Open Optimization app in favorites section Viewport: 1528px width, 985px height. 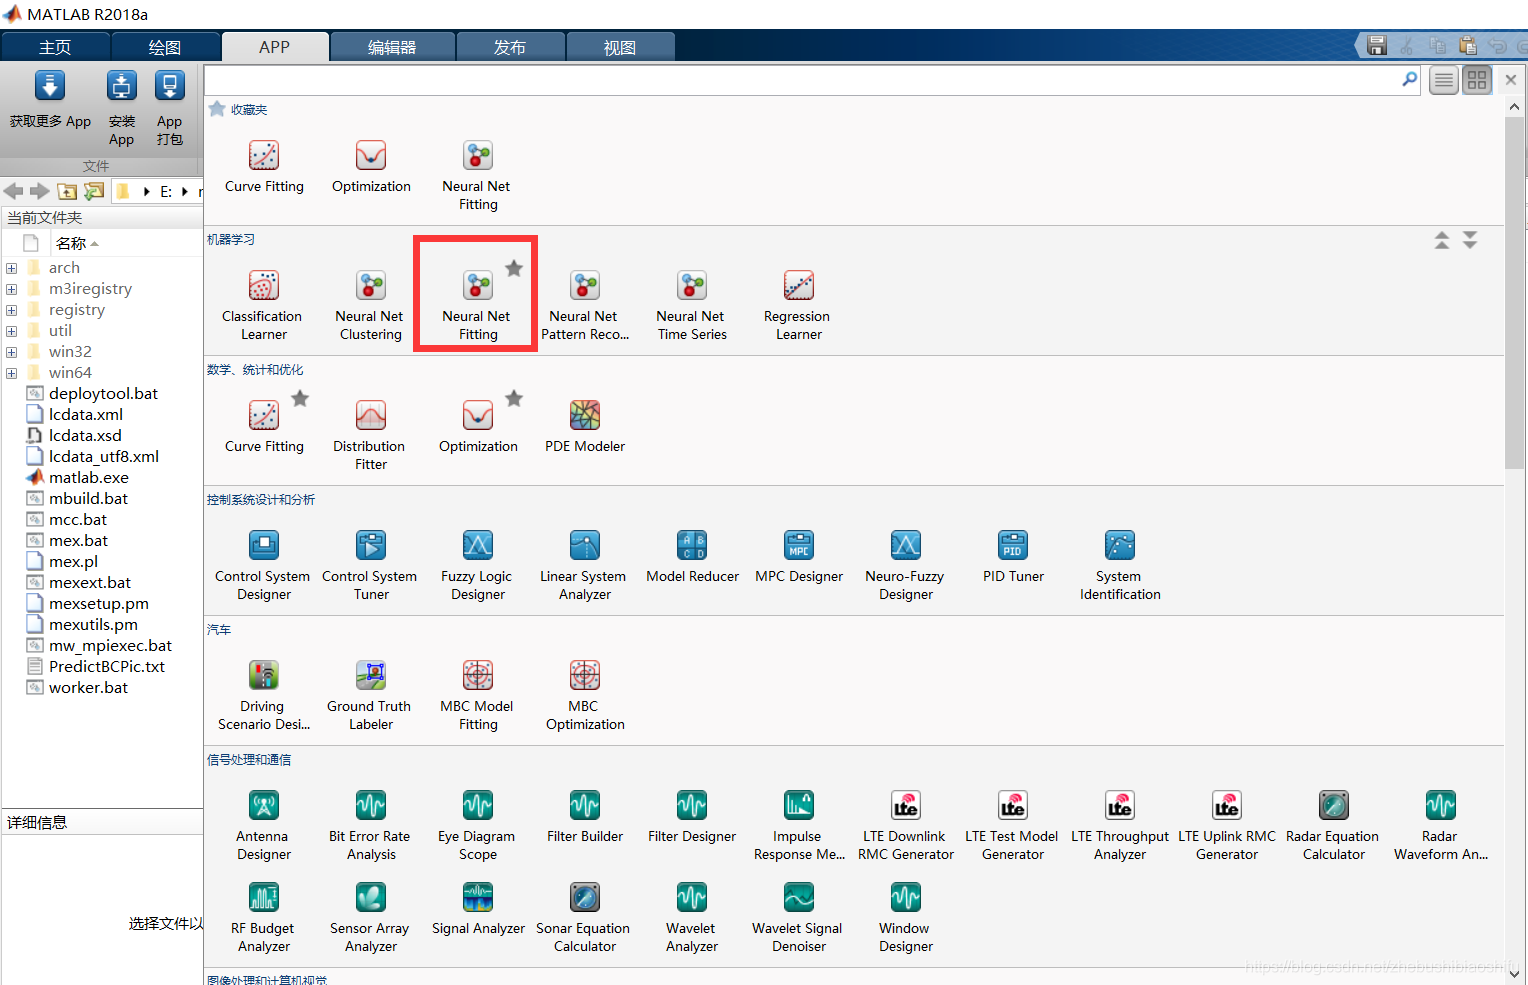[x=371, y=166]
